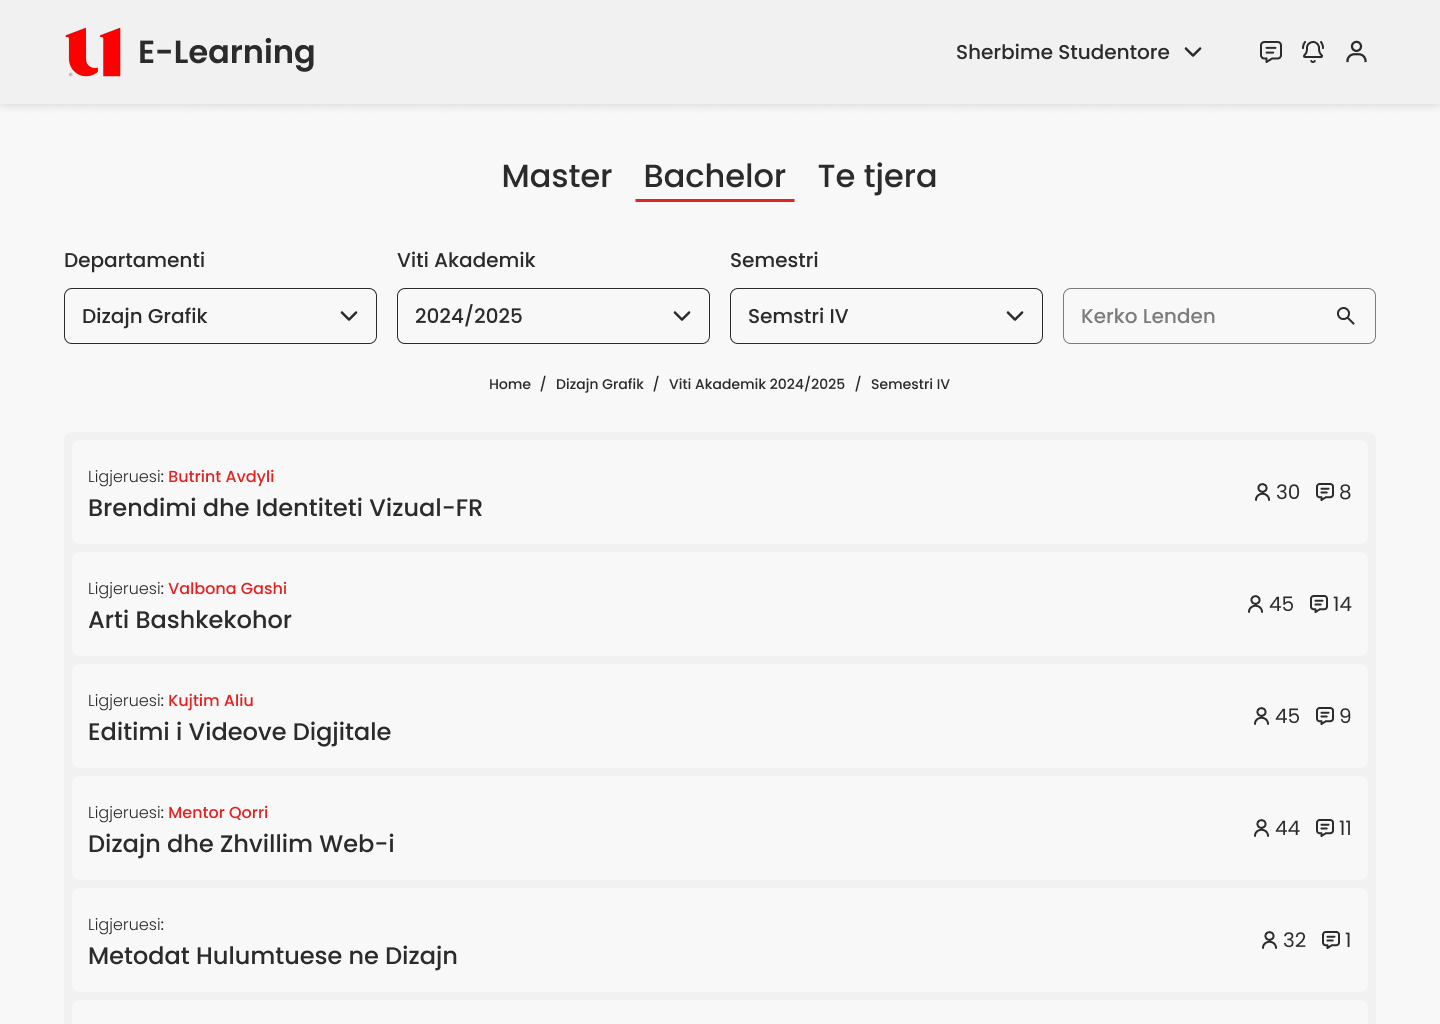Click comments icon for Editimi i Videove Digjitale
The height and width of the screenshot is (1024, 1440).
coord(1325,716)
